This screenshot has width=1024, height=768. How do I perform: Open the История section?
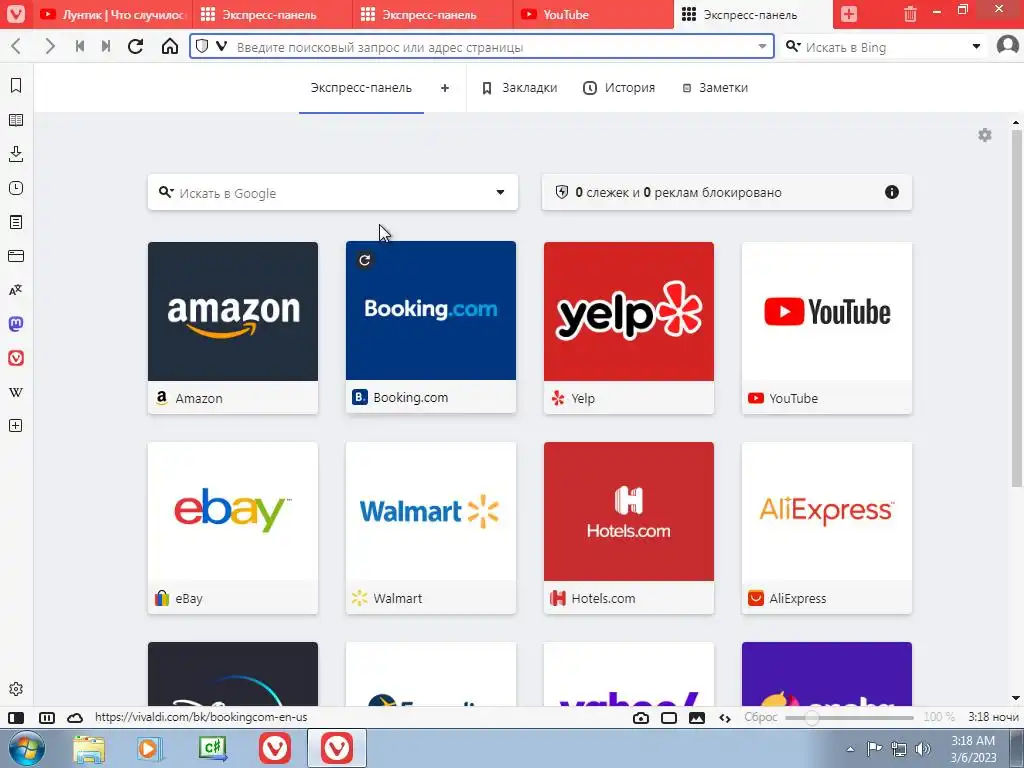(619, 88)
